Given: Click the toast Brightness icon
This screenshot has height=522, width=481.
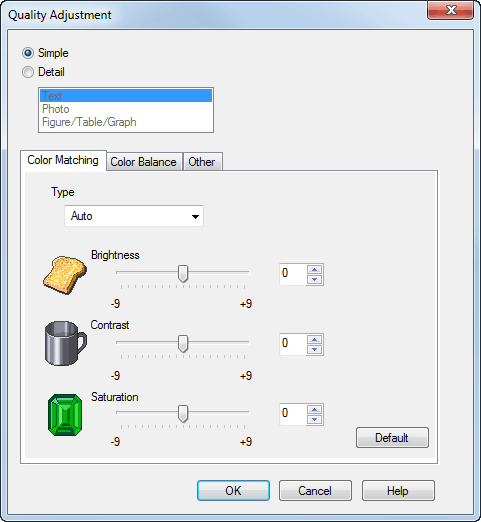Looking at the screenshot, I should (x=65, y=275).
